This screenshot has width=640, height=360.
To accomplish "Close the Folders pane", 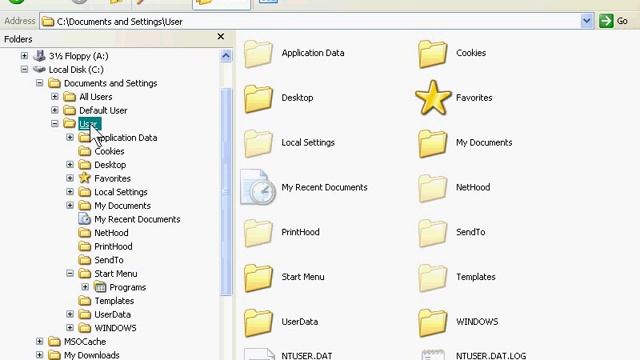I will click(221, 37).
